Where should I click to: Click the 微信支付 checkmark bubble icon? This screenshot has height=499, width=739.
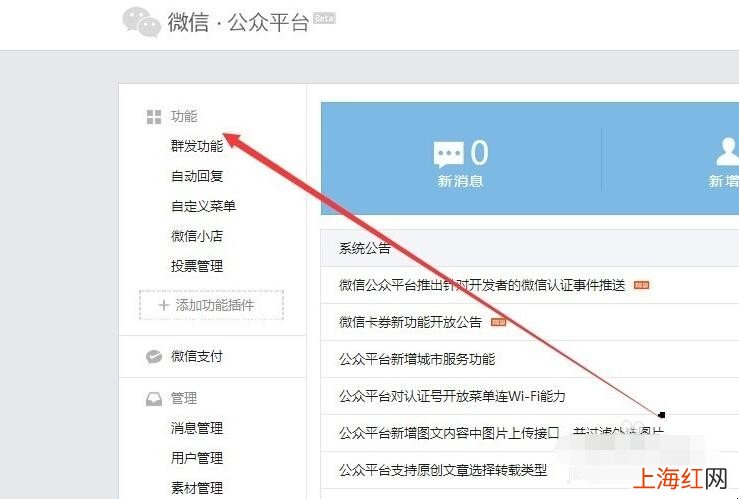[x=154, y=357]
